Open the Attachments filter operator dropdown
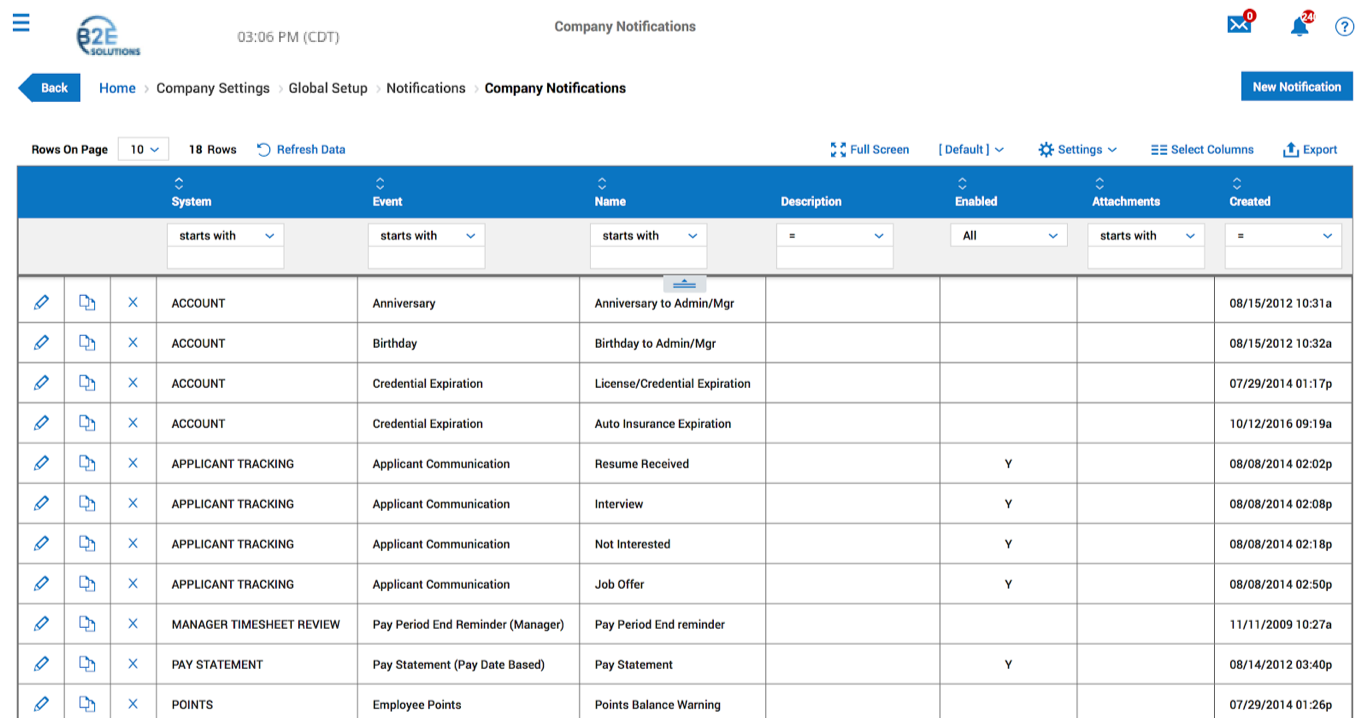 [x=1146, y=235]
